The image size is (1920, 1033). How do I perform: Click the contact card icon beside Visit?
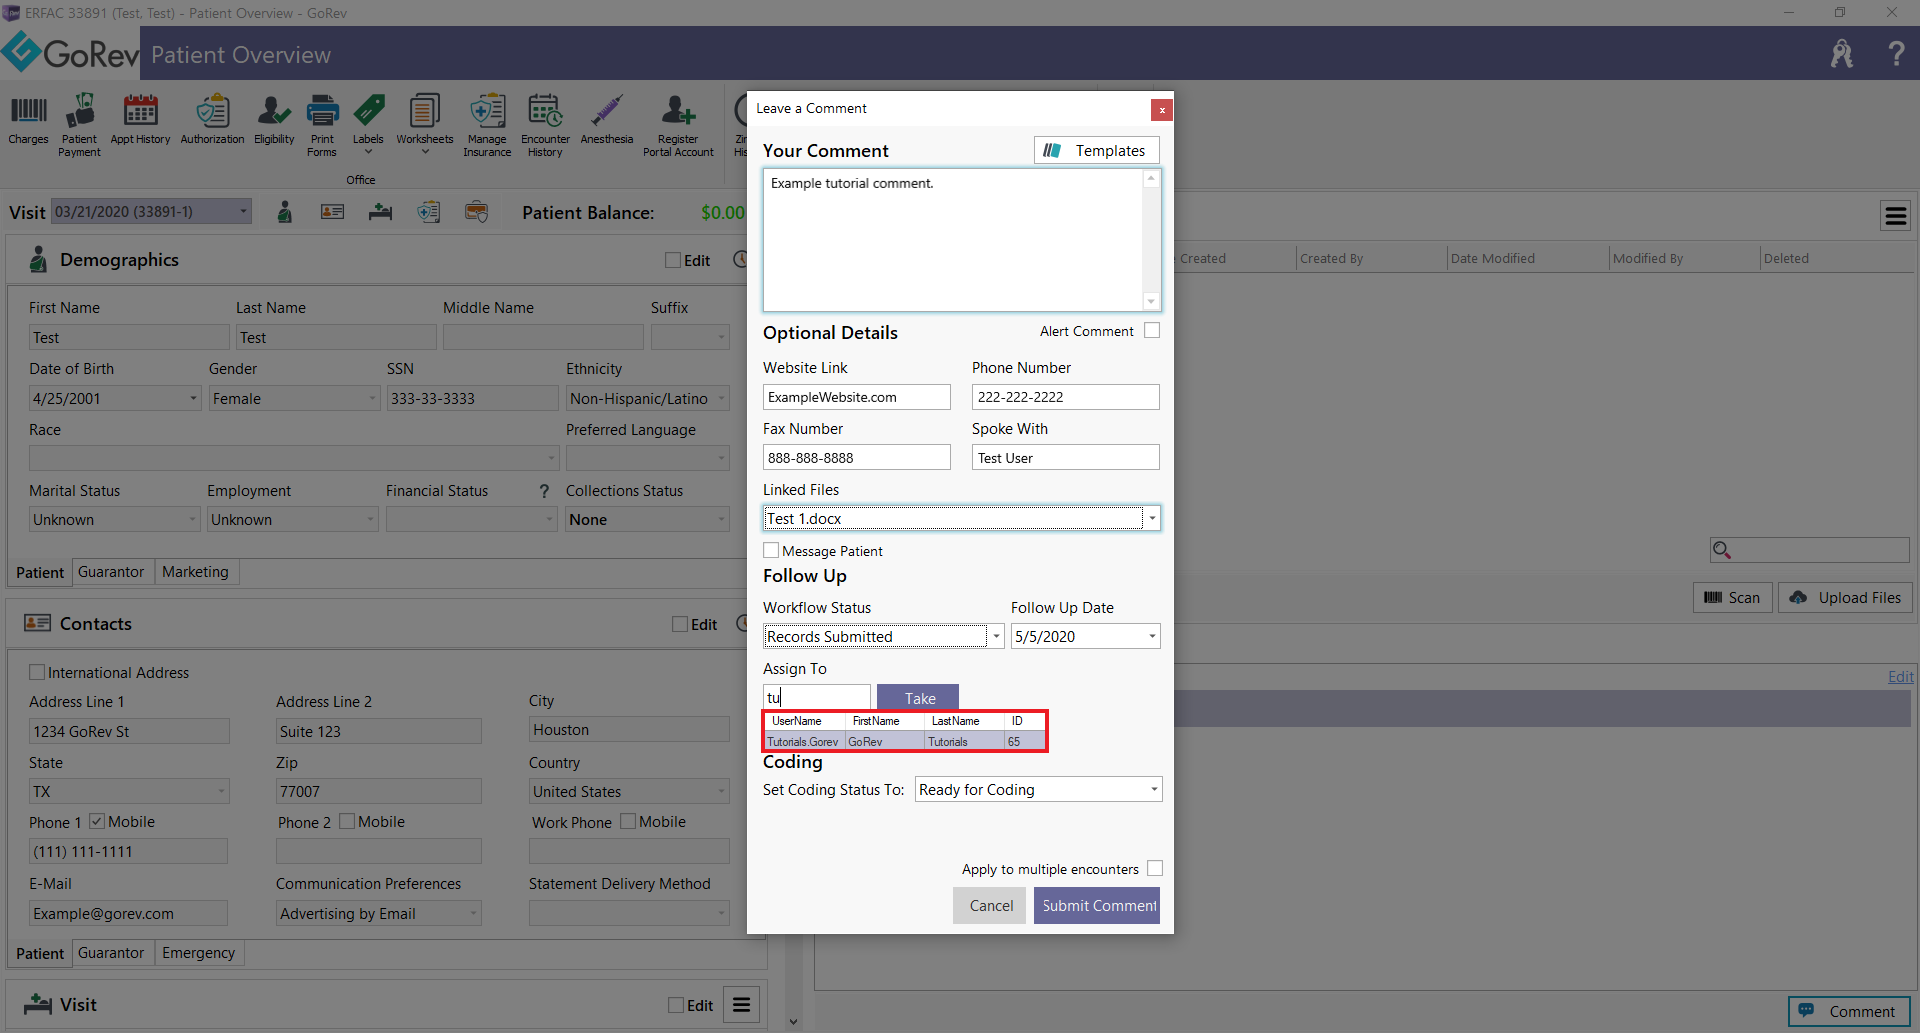pos(332,212)
